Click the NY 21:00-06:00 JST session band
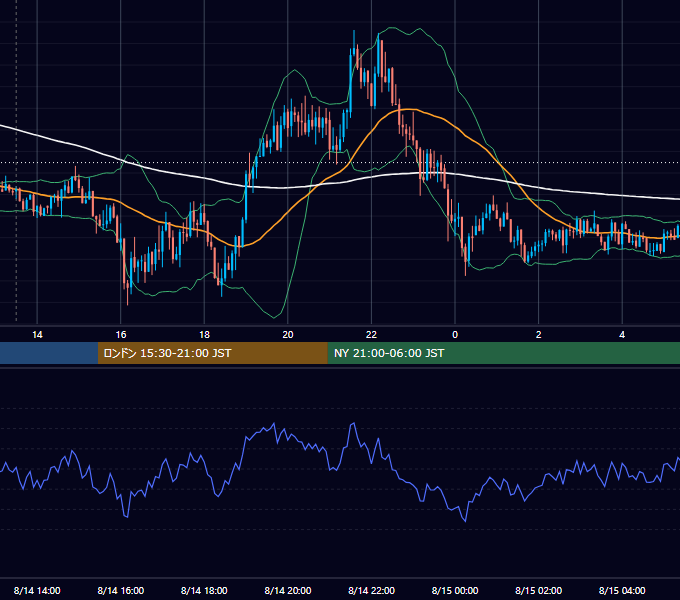The width and height of the screenshot is (680, 600). click(503, 353)
